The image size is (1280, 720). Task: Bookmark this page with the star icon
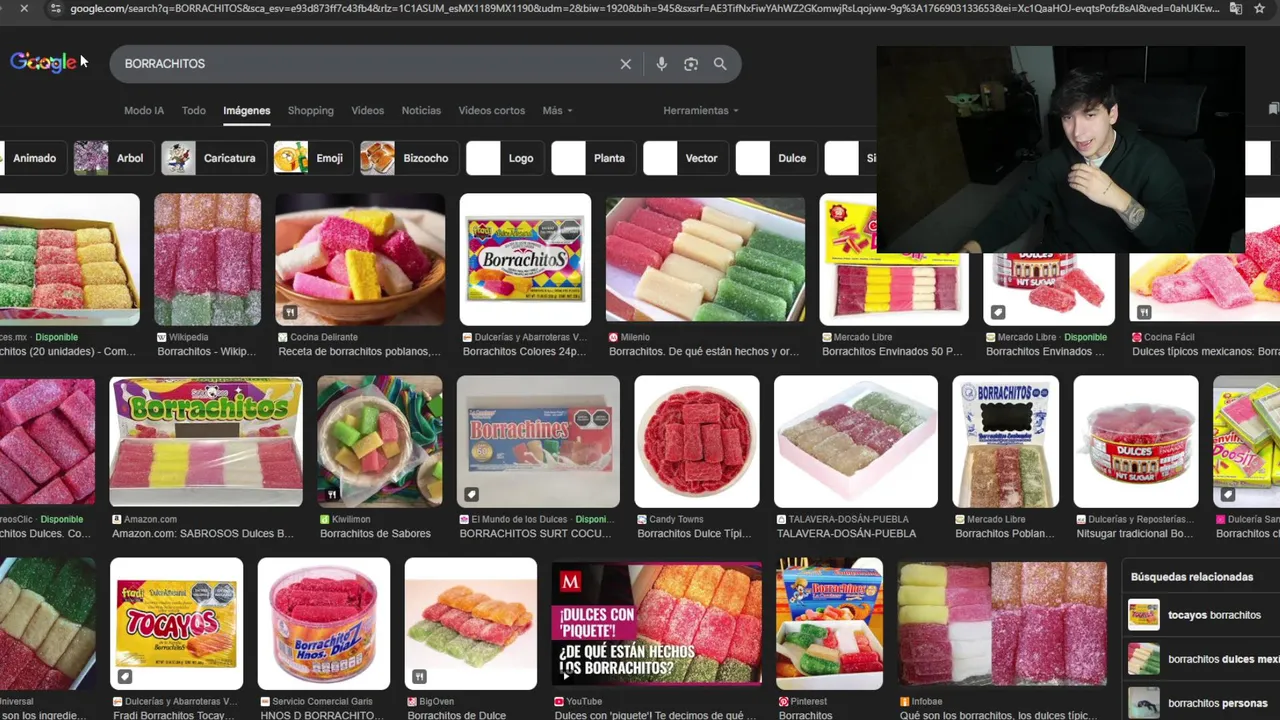coord(1261,8)
